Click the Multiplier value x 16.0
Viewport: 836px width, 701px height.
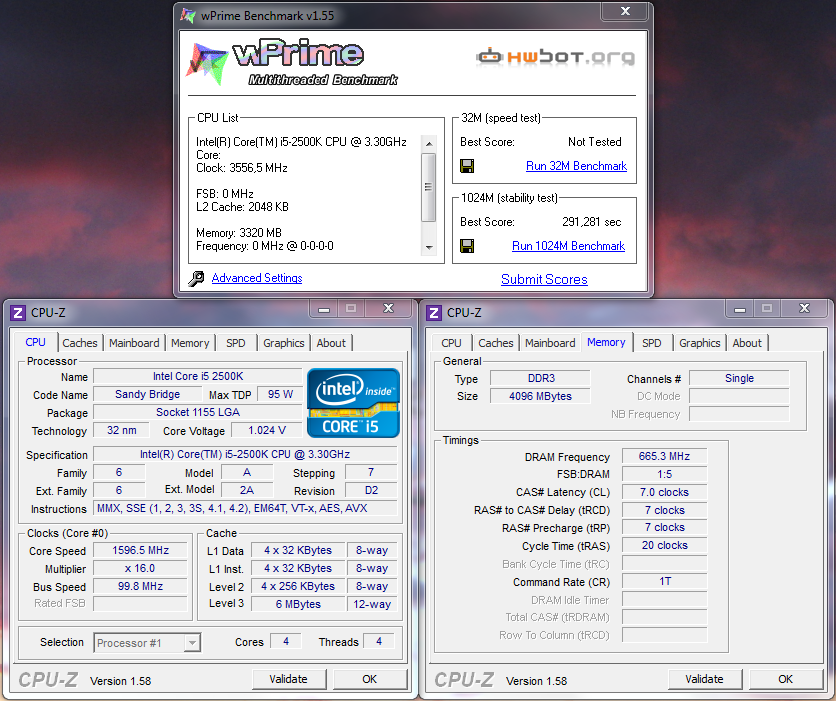tap(141, 569)
